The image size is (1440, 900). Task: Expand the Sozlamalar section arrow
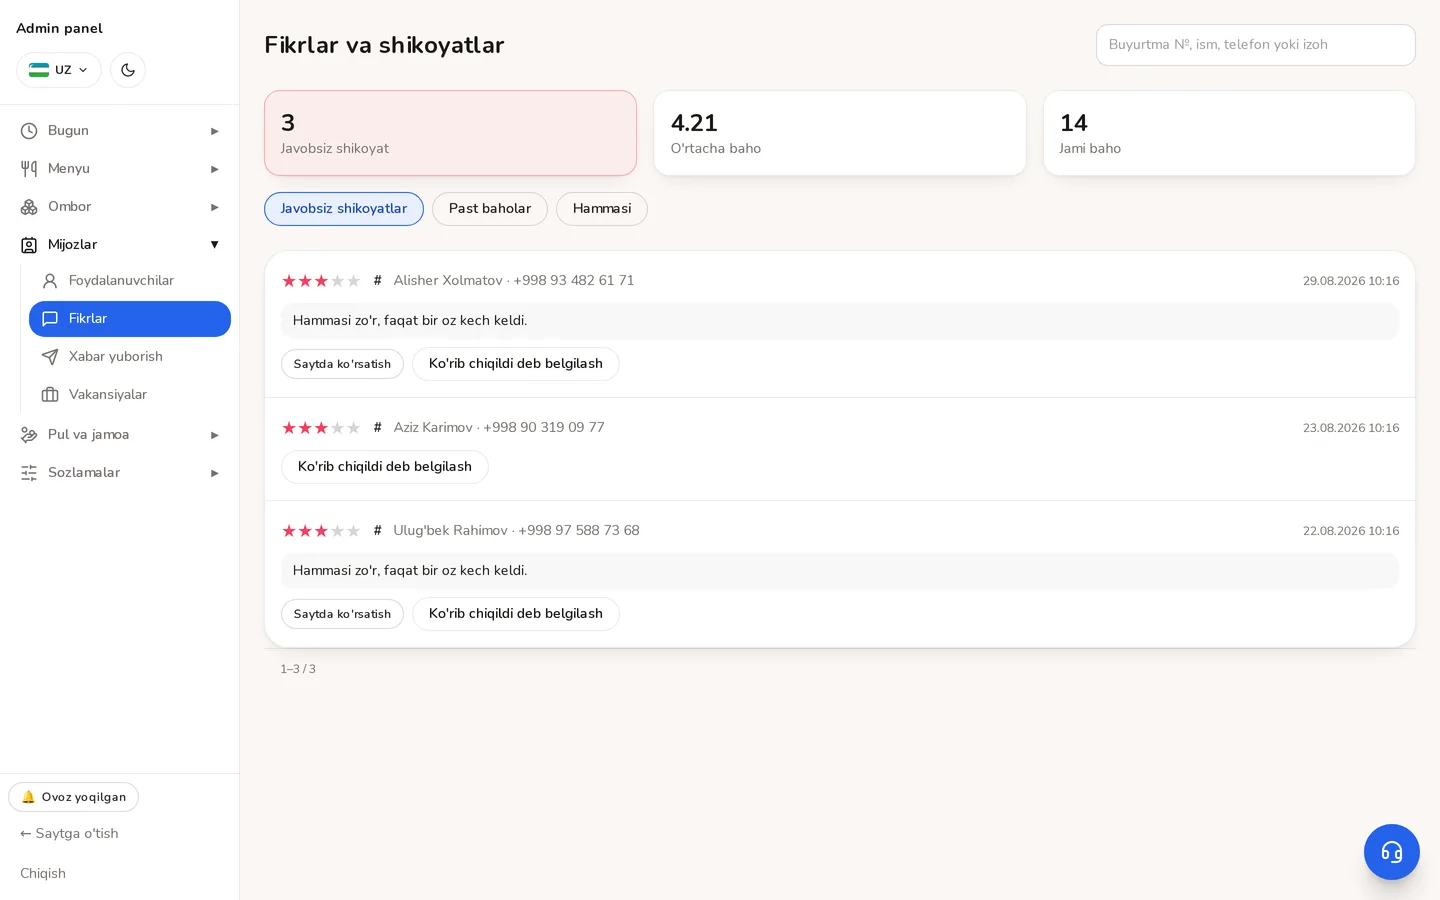(x=214, y=473)
